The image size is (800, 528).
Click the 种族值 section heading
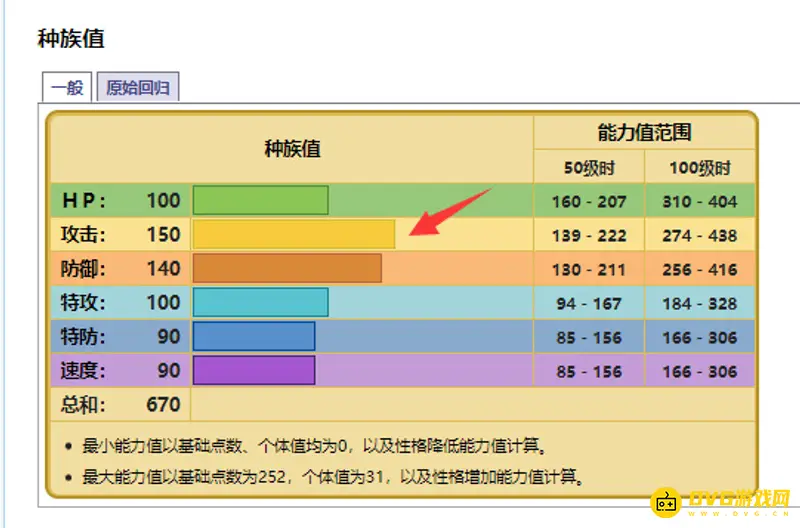pyautogui.click(x=71, y=39)
